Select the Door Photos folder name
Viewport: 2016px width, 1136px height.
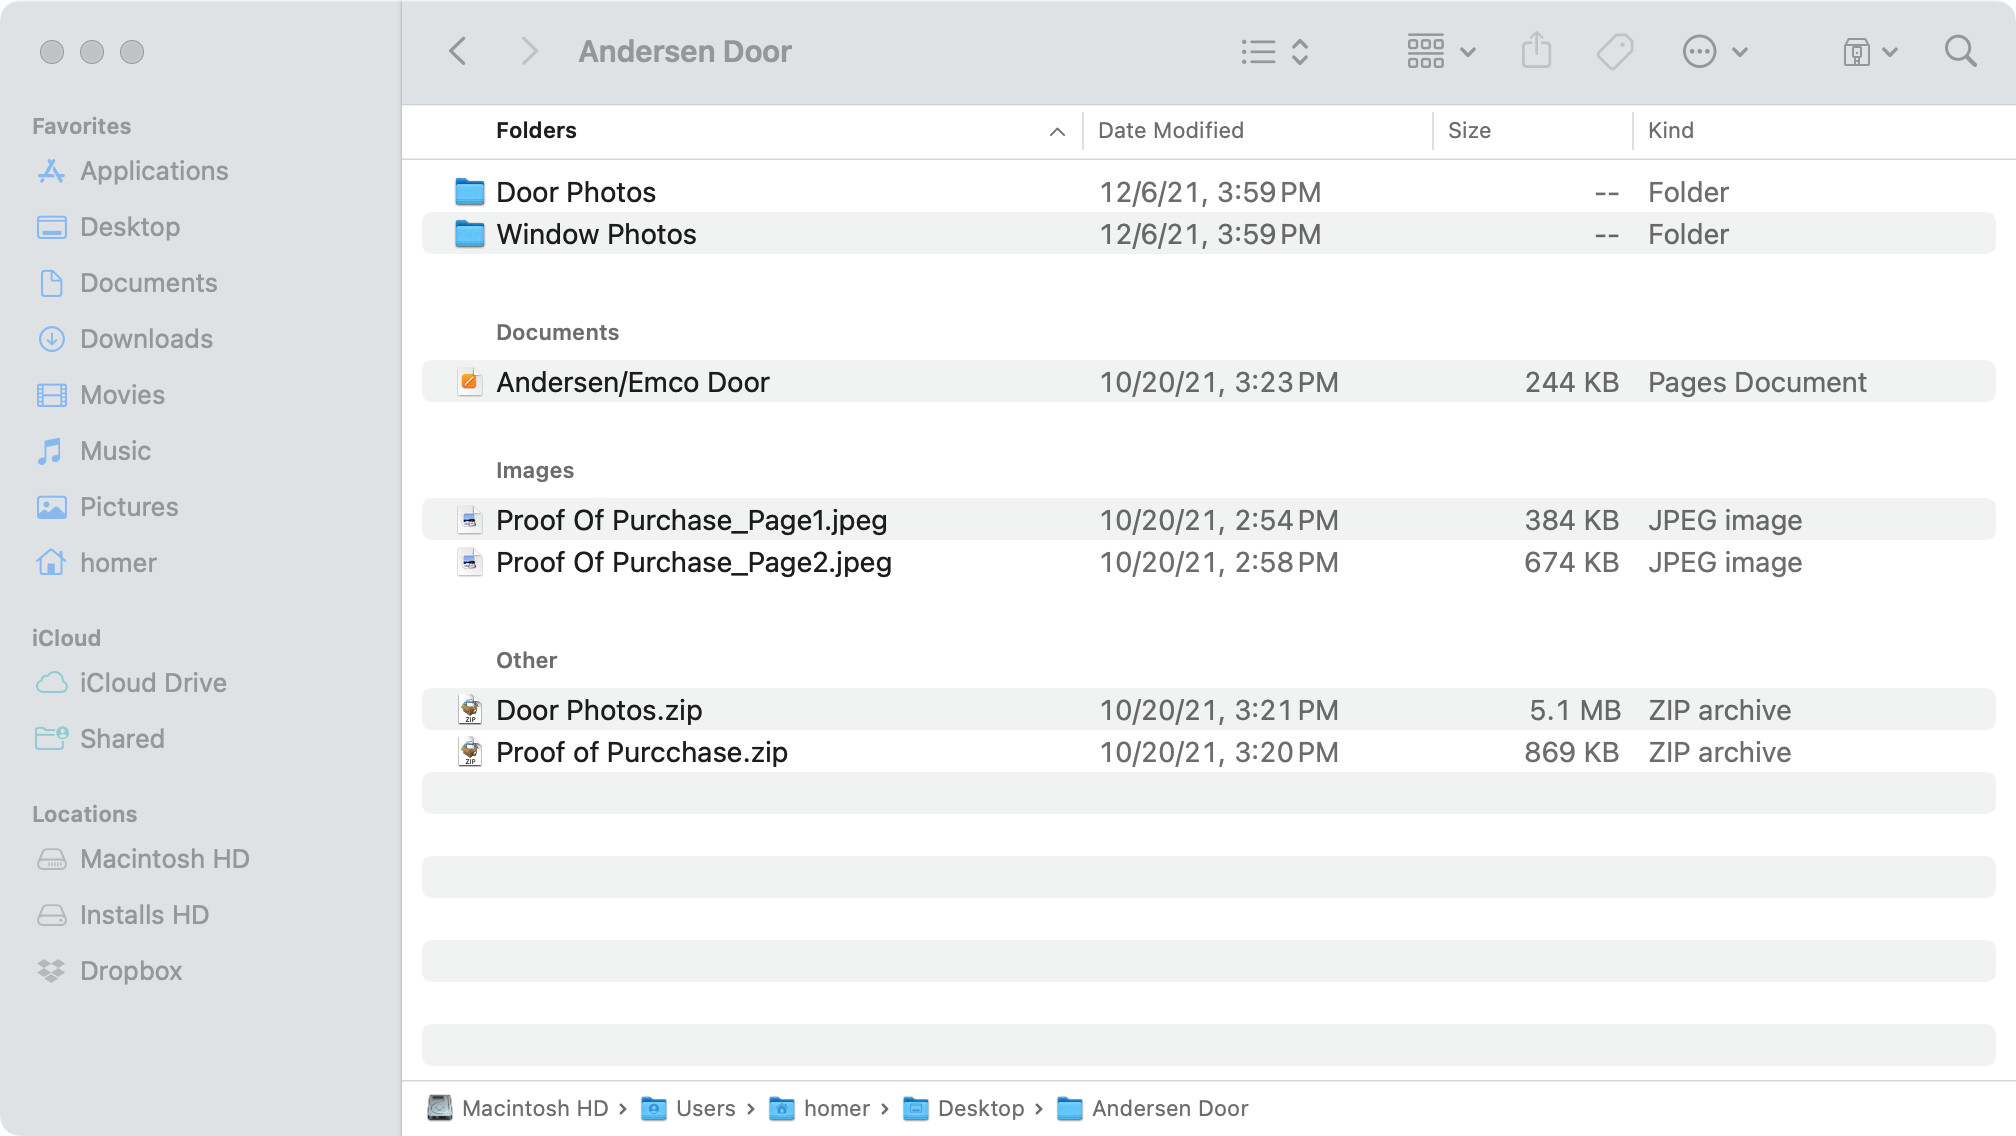click(x=576, y=192)
